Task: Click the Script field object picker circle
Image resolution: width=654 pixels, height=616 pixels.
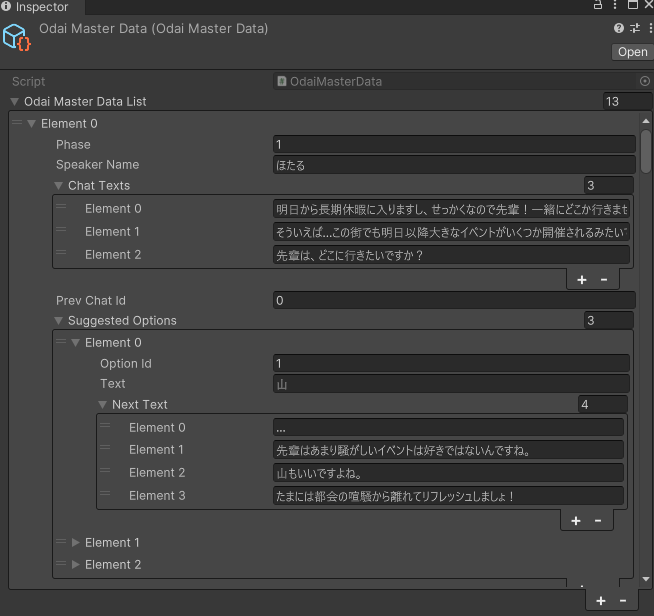Action: [x=645, y=81]
